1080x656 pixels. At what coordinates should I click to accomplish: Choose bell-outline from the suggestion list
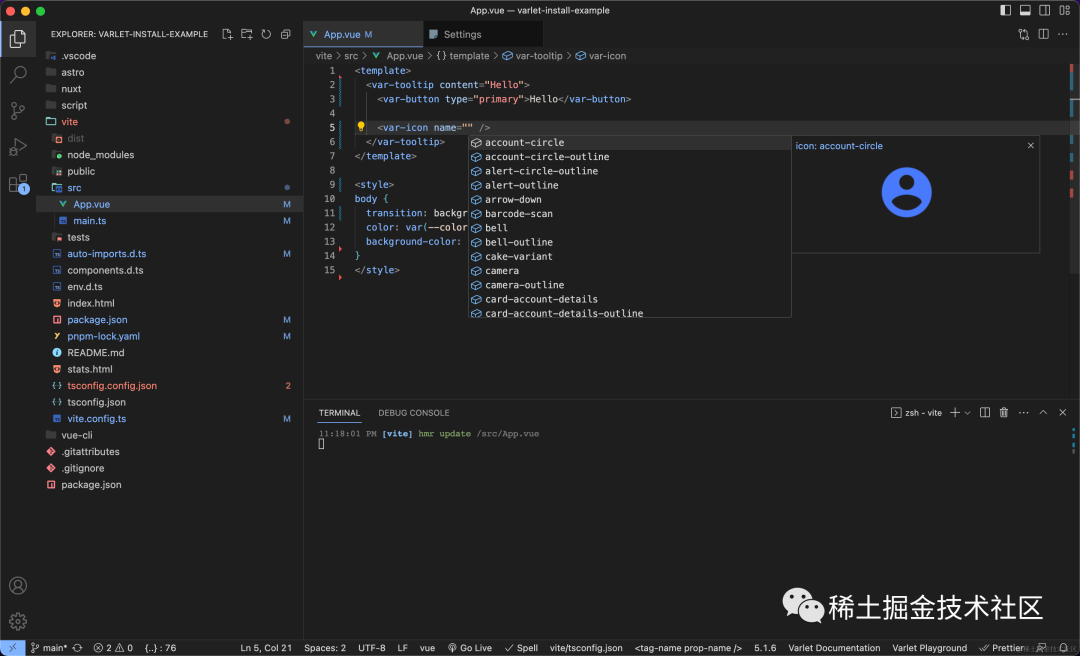click(x=630, y=243)
